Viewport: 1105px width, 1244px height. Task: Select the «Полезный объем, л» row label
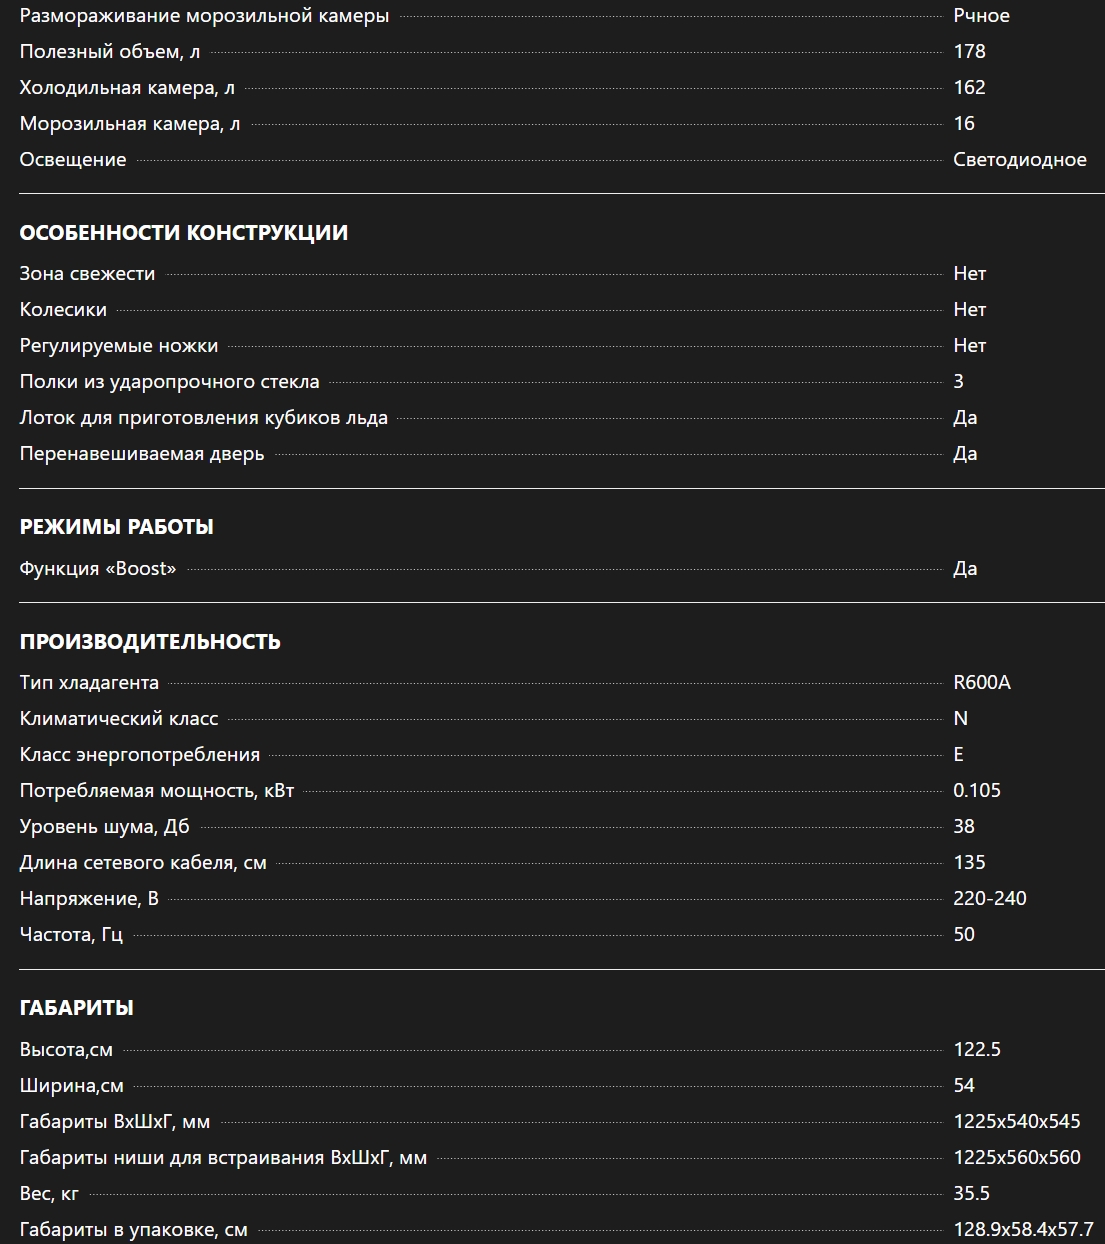(110, 52)
